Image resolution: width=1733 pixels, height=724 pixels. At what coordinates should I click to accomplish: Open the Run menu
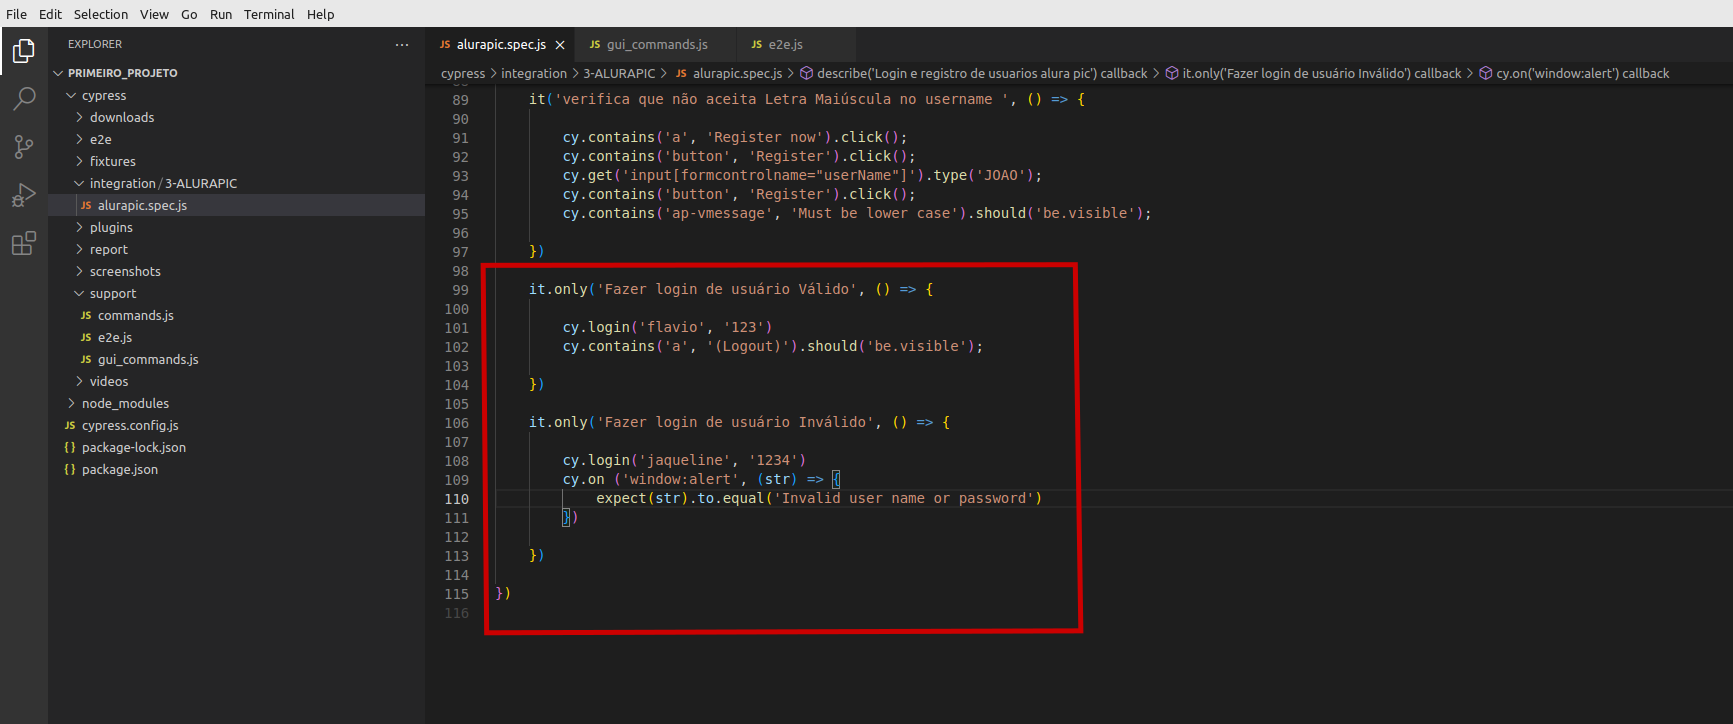point(221,14)
